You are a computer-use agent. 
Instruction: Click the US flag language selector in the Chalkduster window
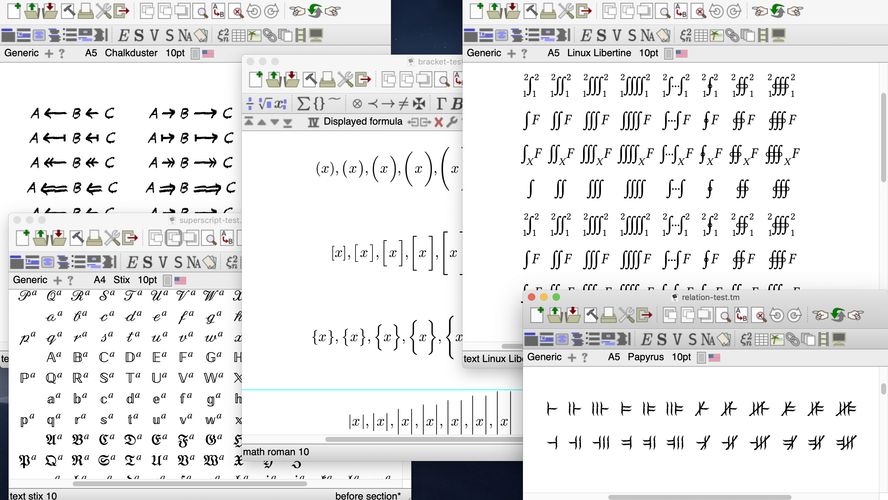pos(208,53)
